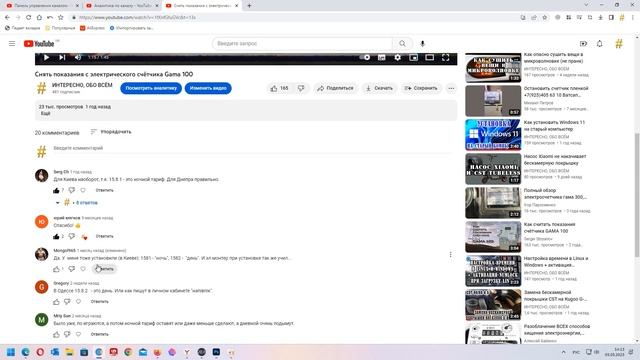The height and width of the screenshot is (360, 640).
Task: Click the Скачать download button
Action: pyautogui.click(x=379, y=88)
